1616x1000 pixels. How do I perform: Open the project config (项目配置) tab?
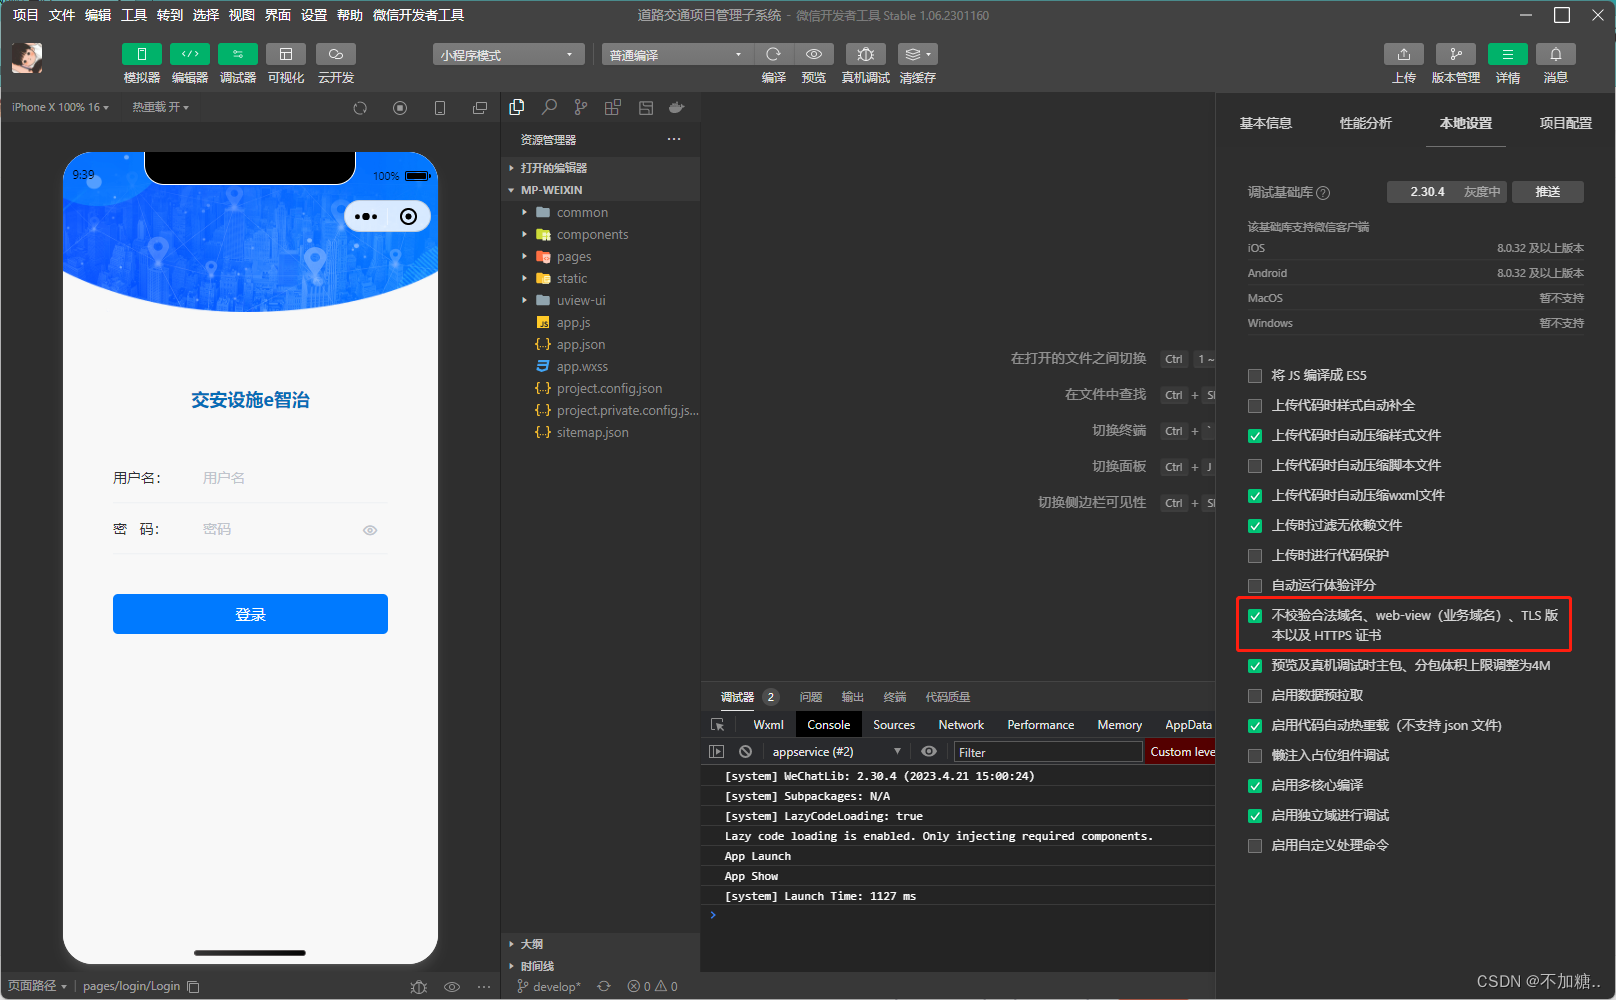tap(1565, 123)
